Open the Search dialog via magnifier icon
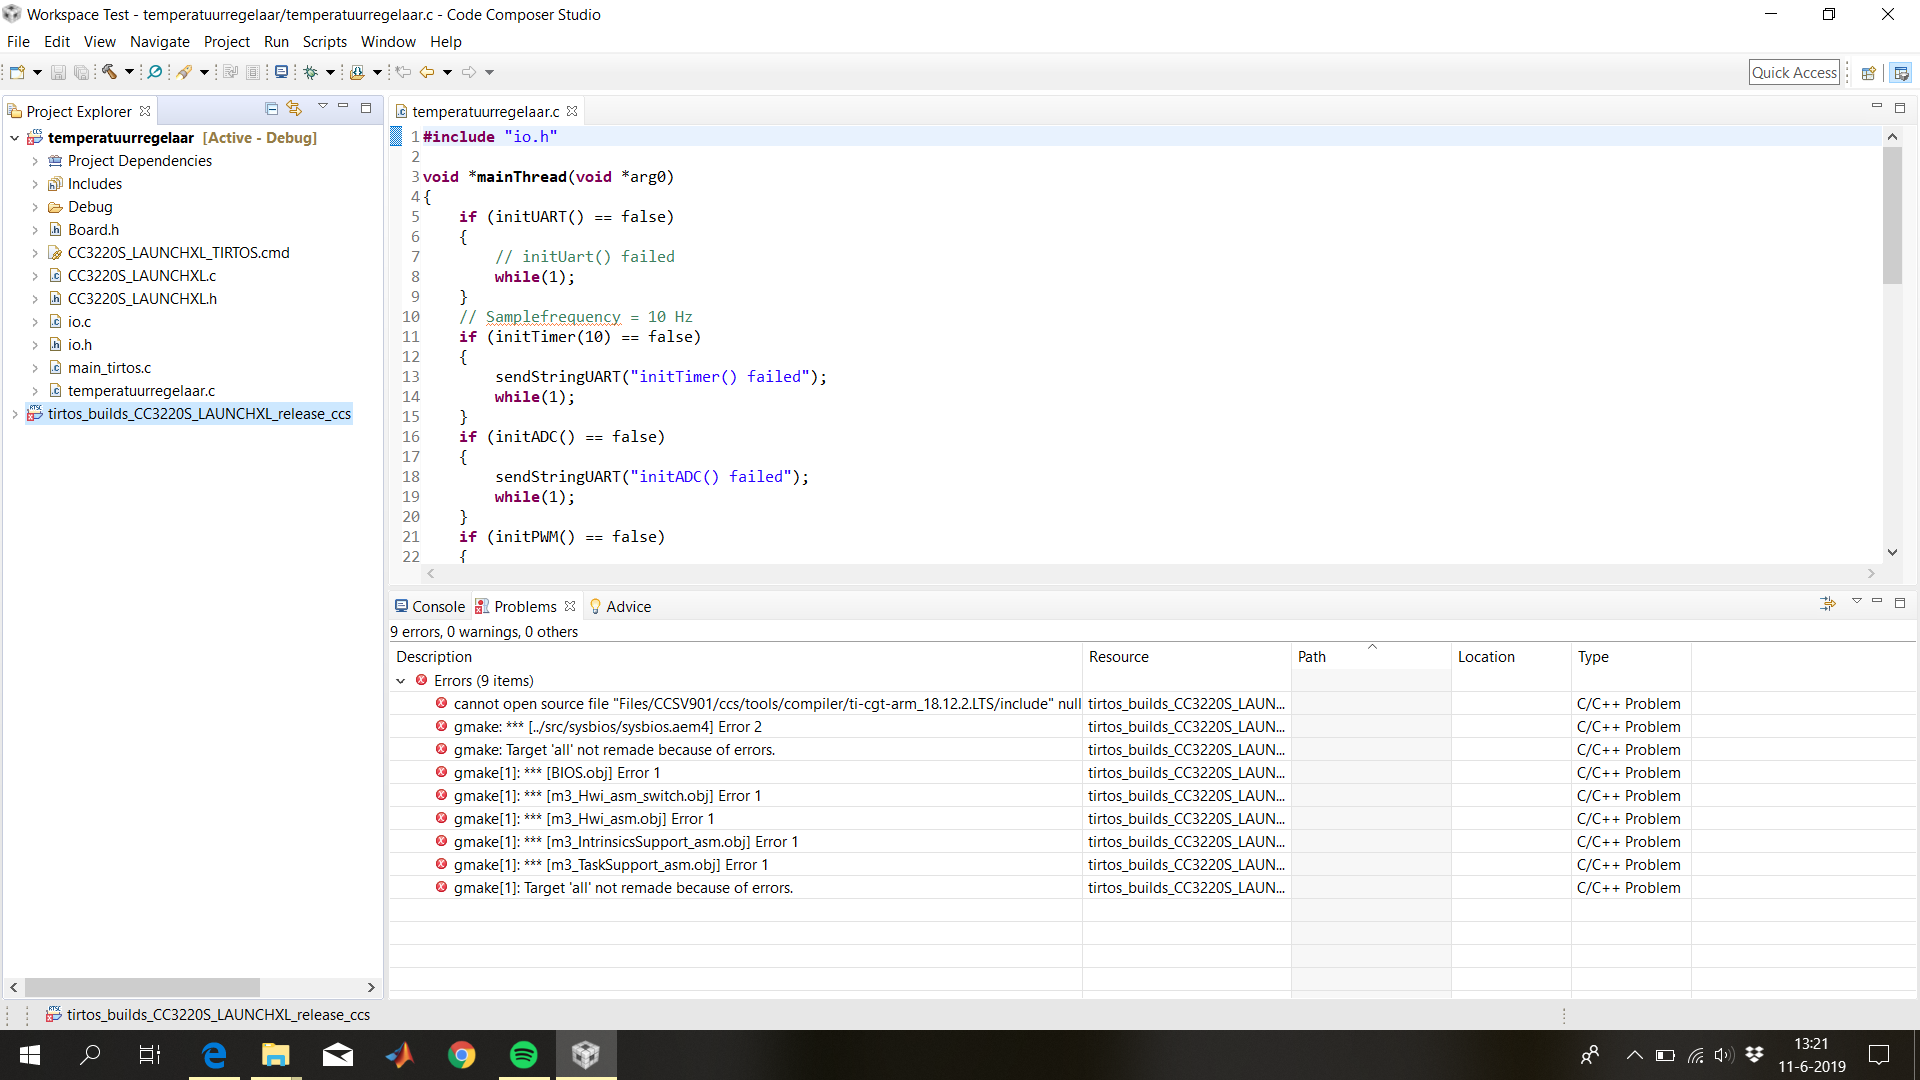This screenshot has height=1080, width=1920. coord(155,71)
